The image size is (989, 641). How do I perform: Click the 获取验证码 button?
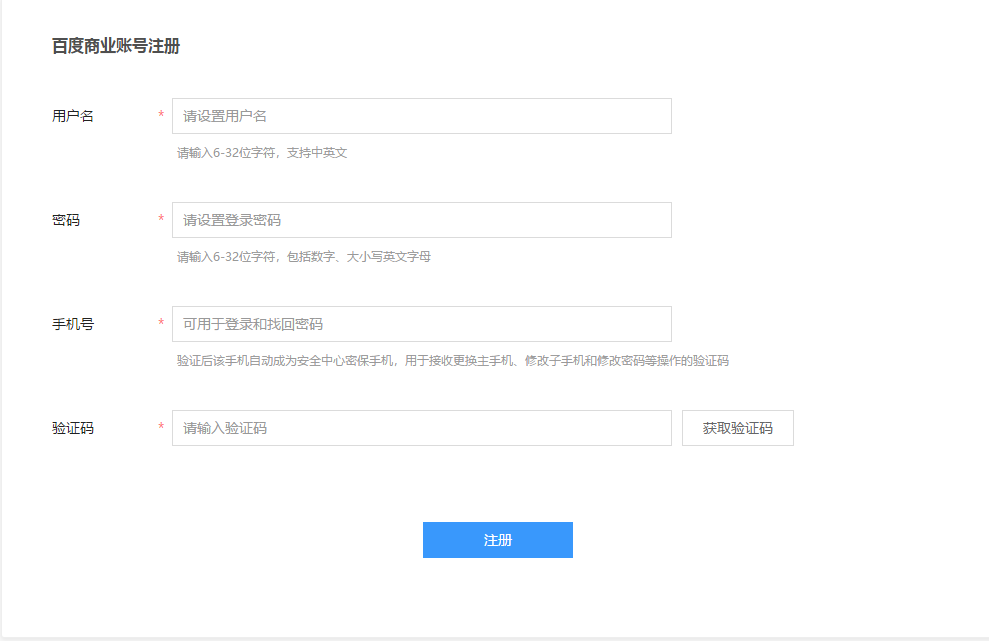[x=737, y=428]
